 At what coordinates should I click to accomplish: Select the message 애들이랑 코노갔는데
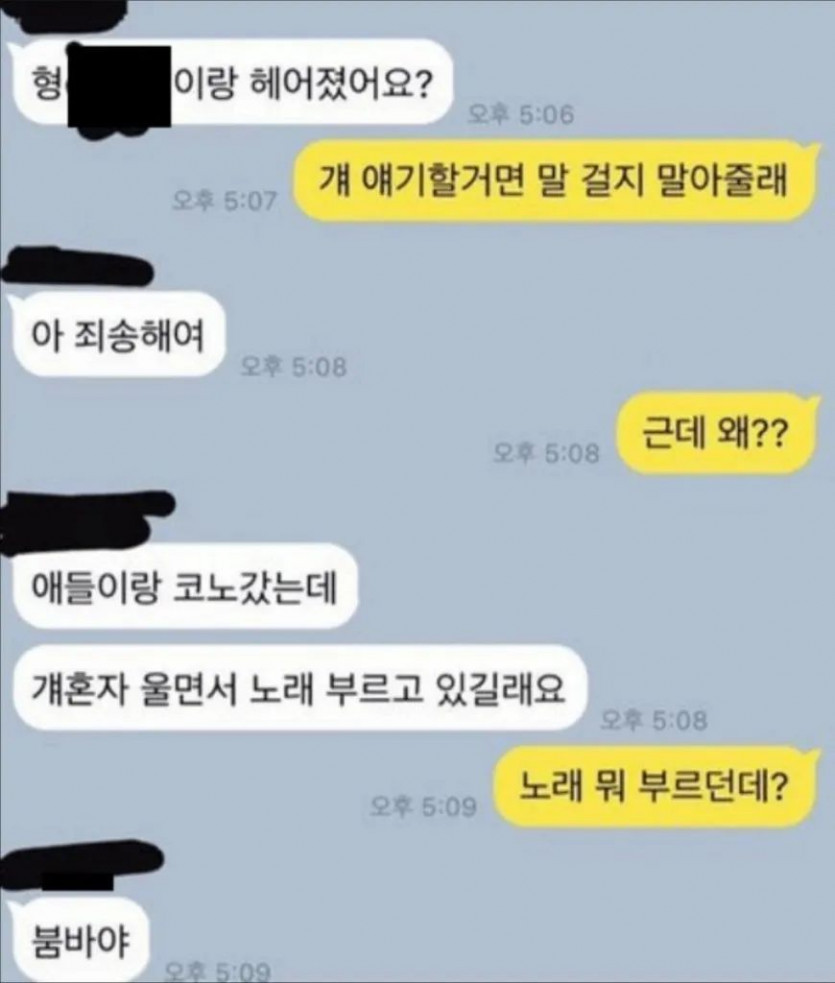pyautogui.click(x=185, y=587)
